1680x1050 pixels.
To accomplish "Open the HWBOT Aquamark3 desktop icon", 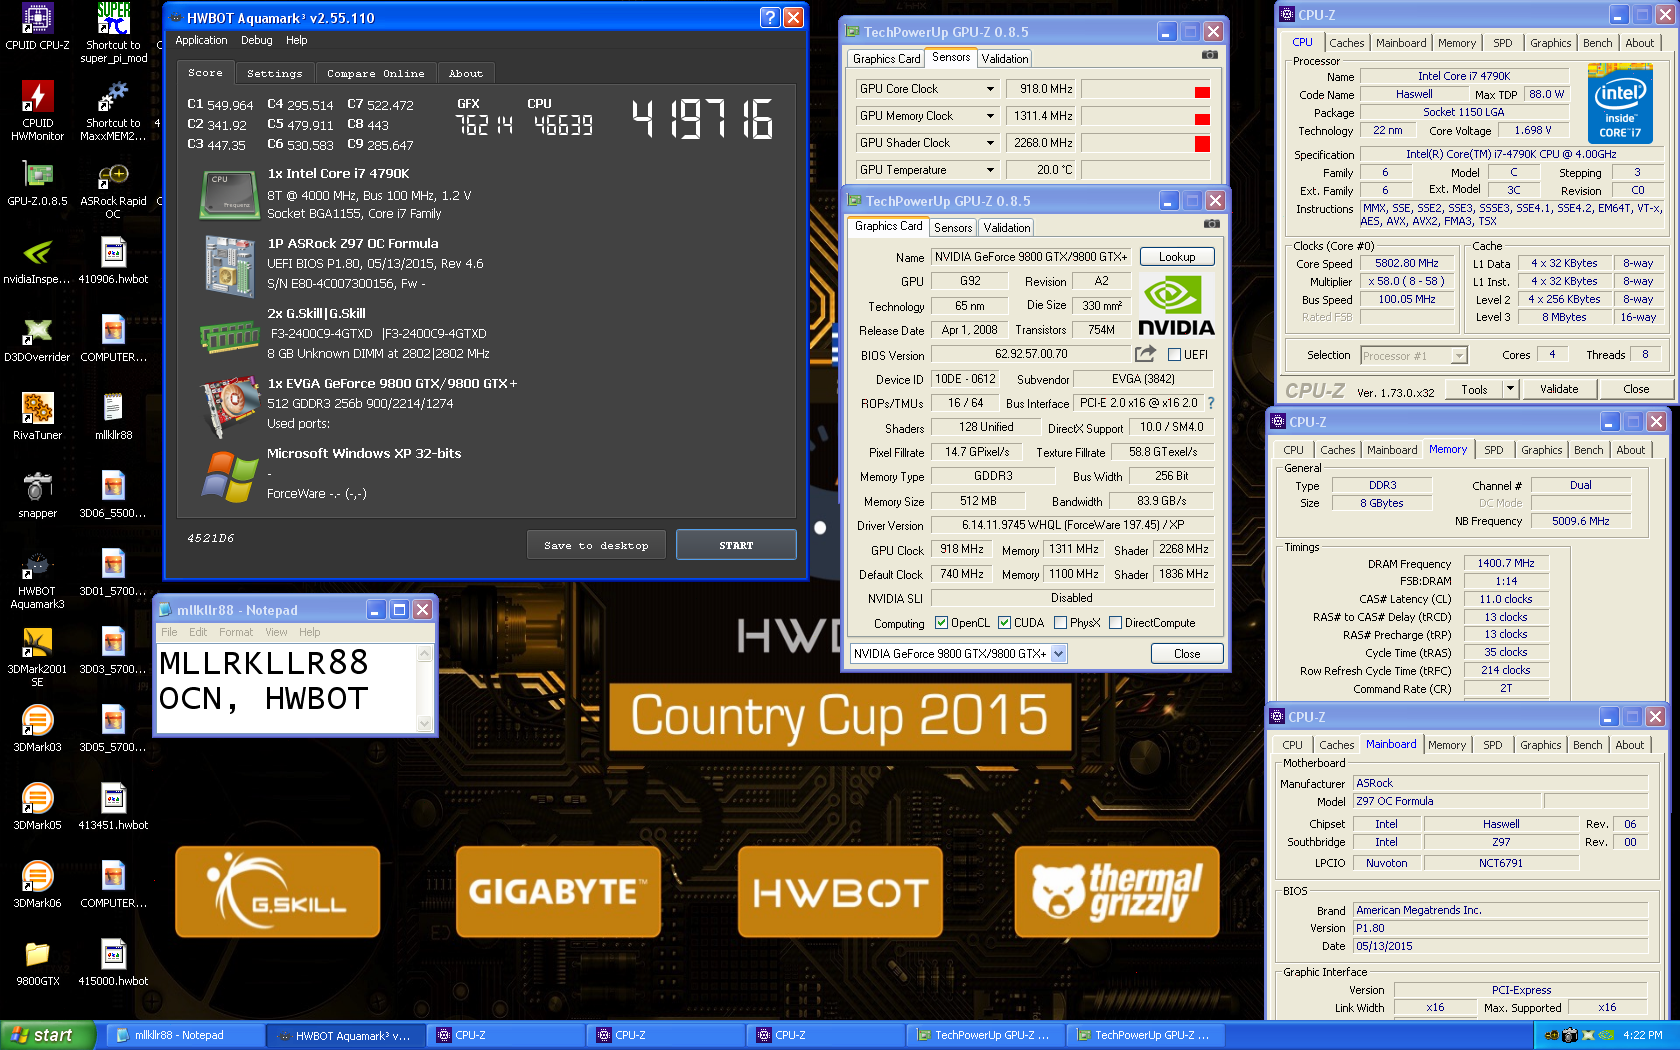I will coord(37,580).
